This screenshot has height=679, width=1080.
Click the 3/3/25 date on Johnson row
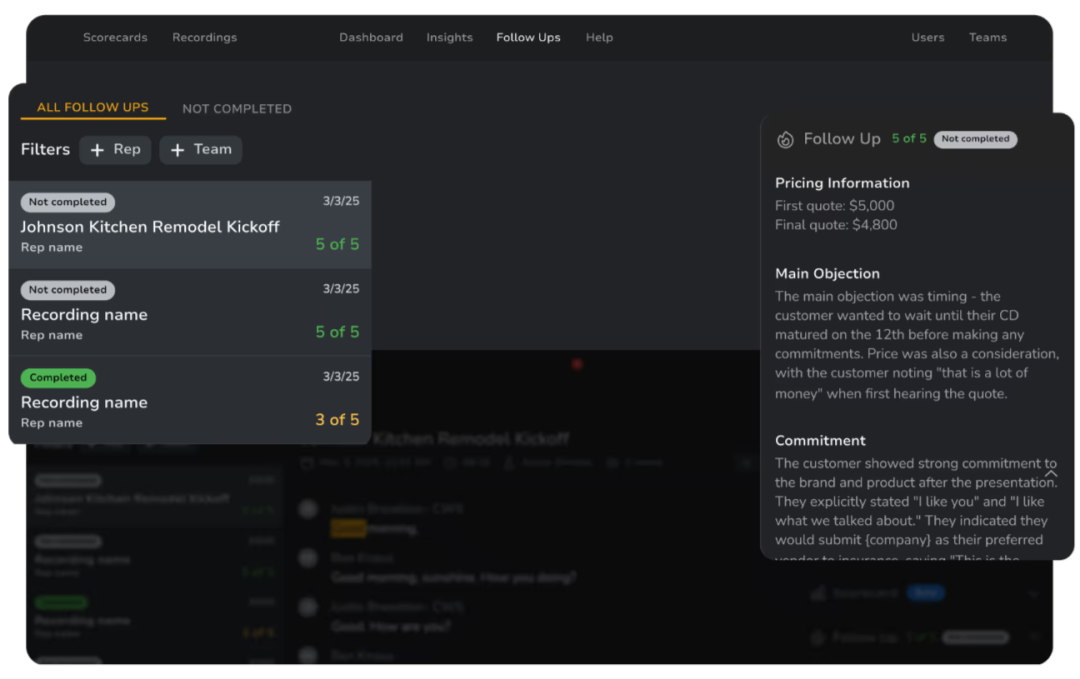click(341, 201)
